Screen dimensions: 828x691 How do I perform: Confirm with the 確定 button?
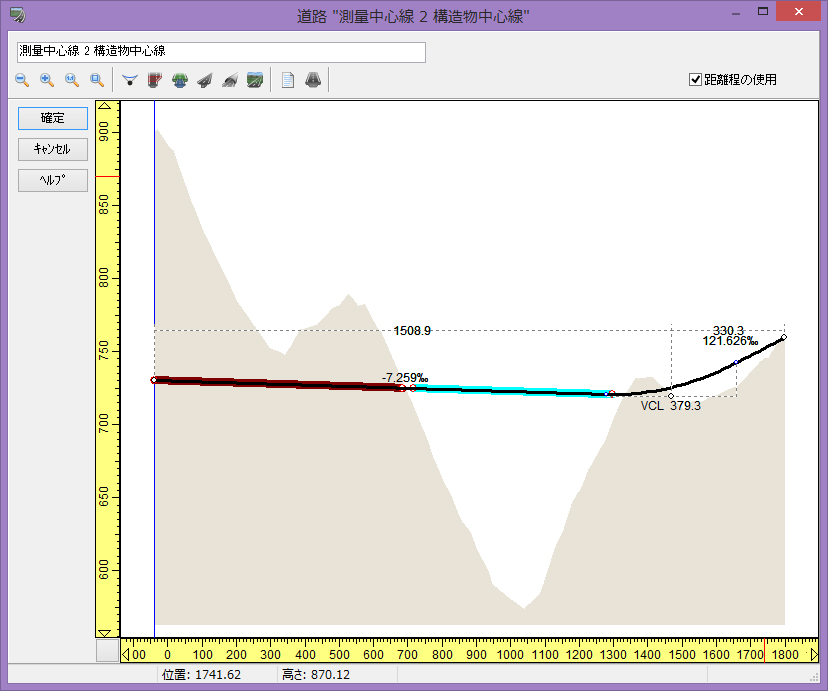point(53,118)
